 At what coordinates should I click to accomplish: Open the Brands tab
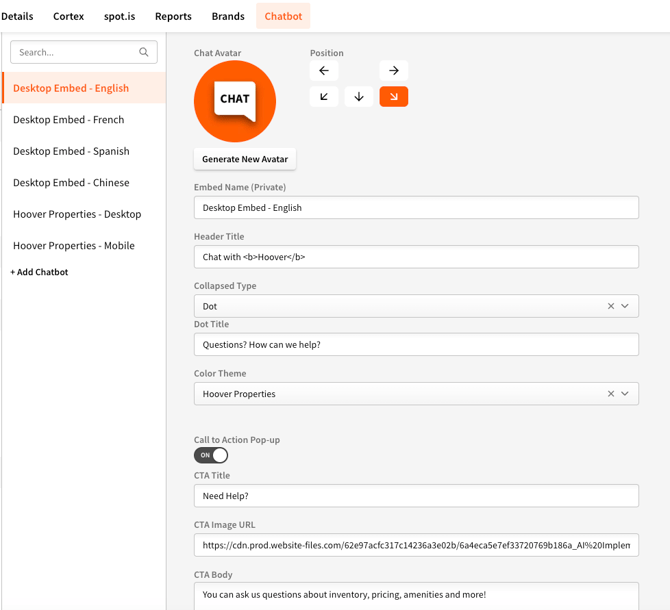tap(228, 16)
